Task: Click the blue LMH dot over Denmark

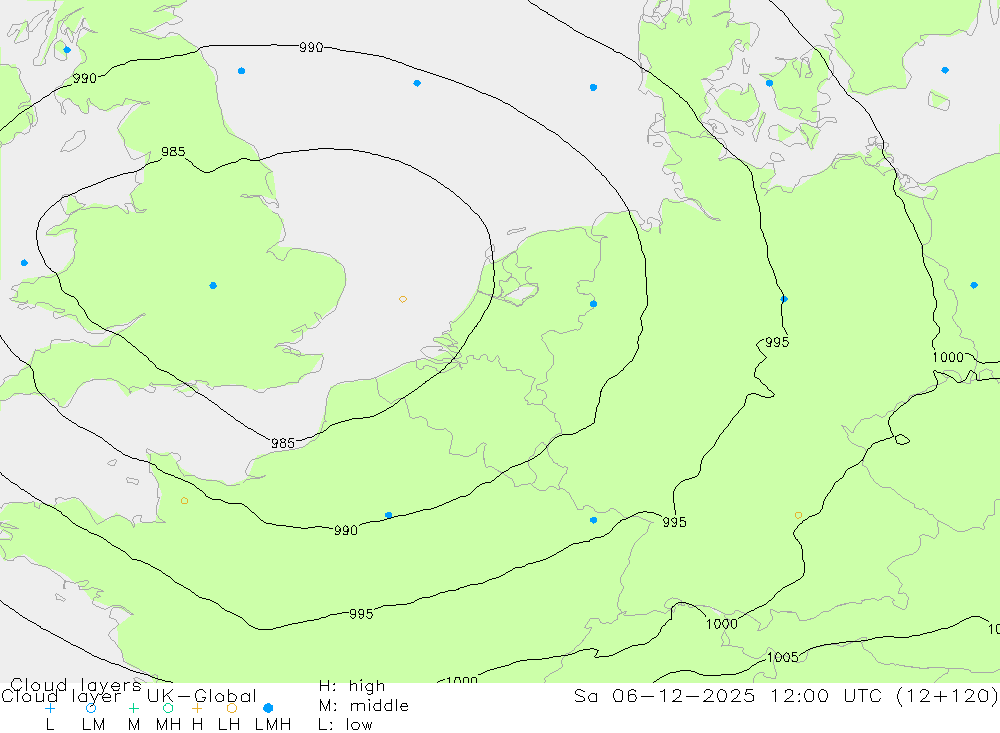Action: pos(769,83)
